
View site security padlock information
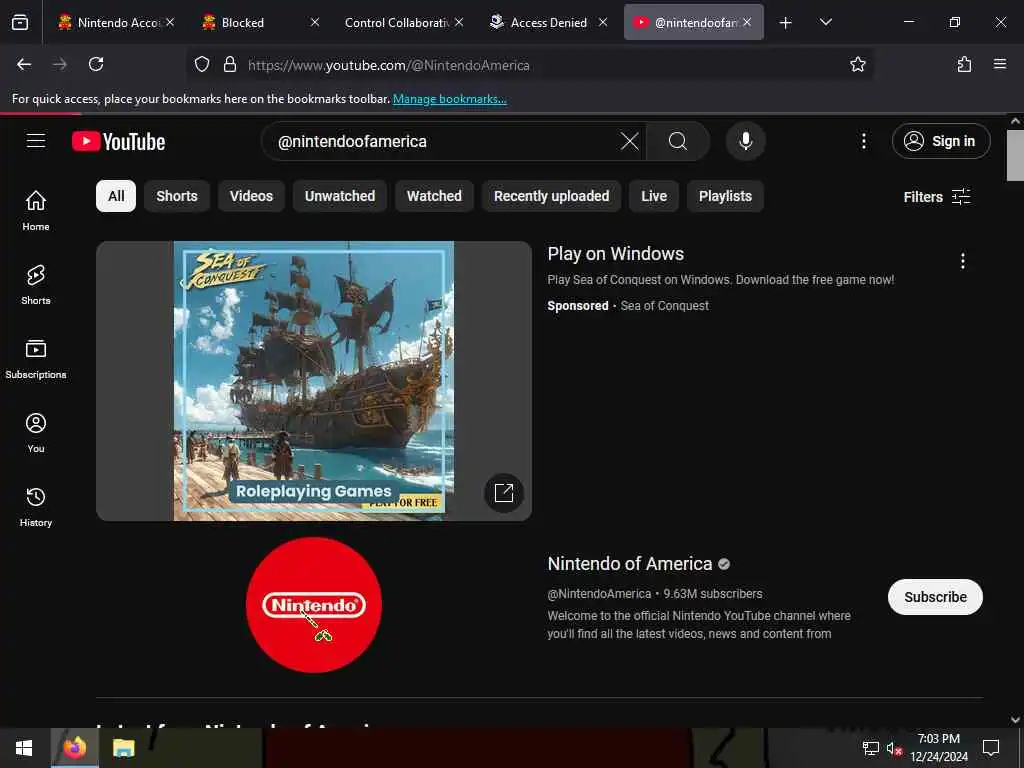[229, 64]
